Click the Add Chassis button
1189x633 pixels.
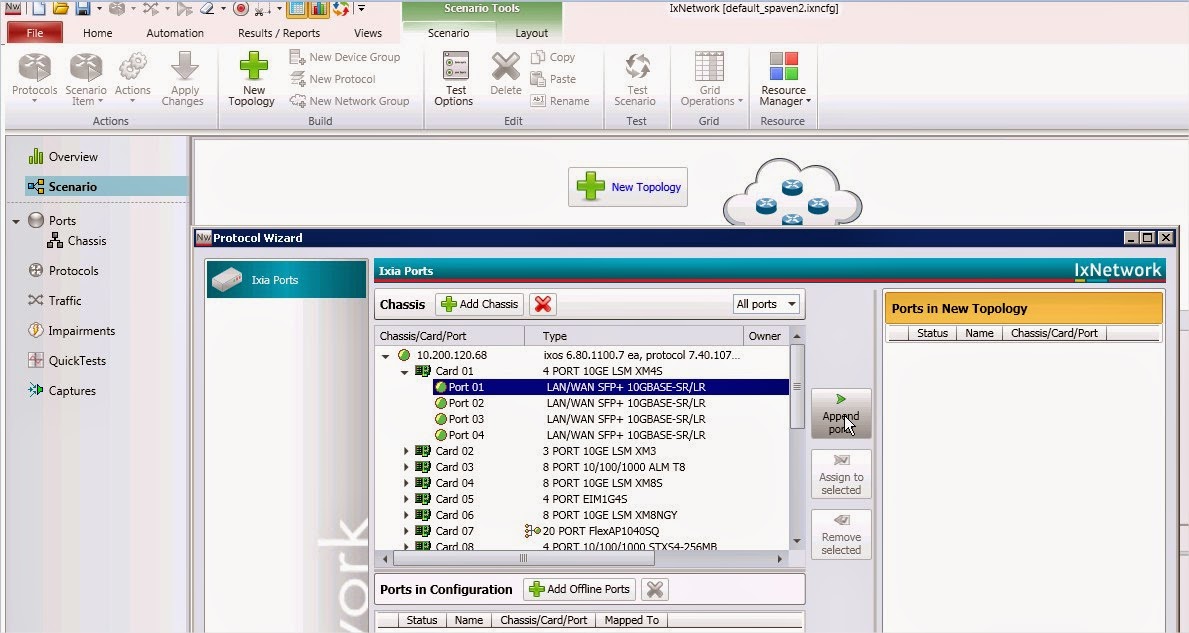481,304
